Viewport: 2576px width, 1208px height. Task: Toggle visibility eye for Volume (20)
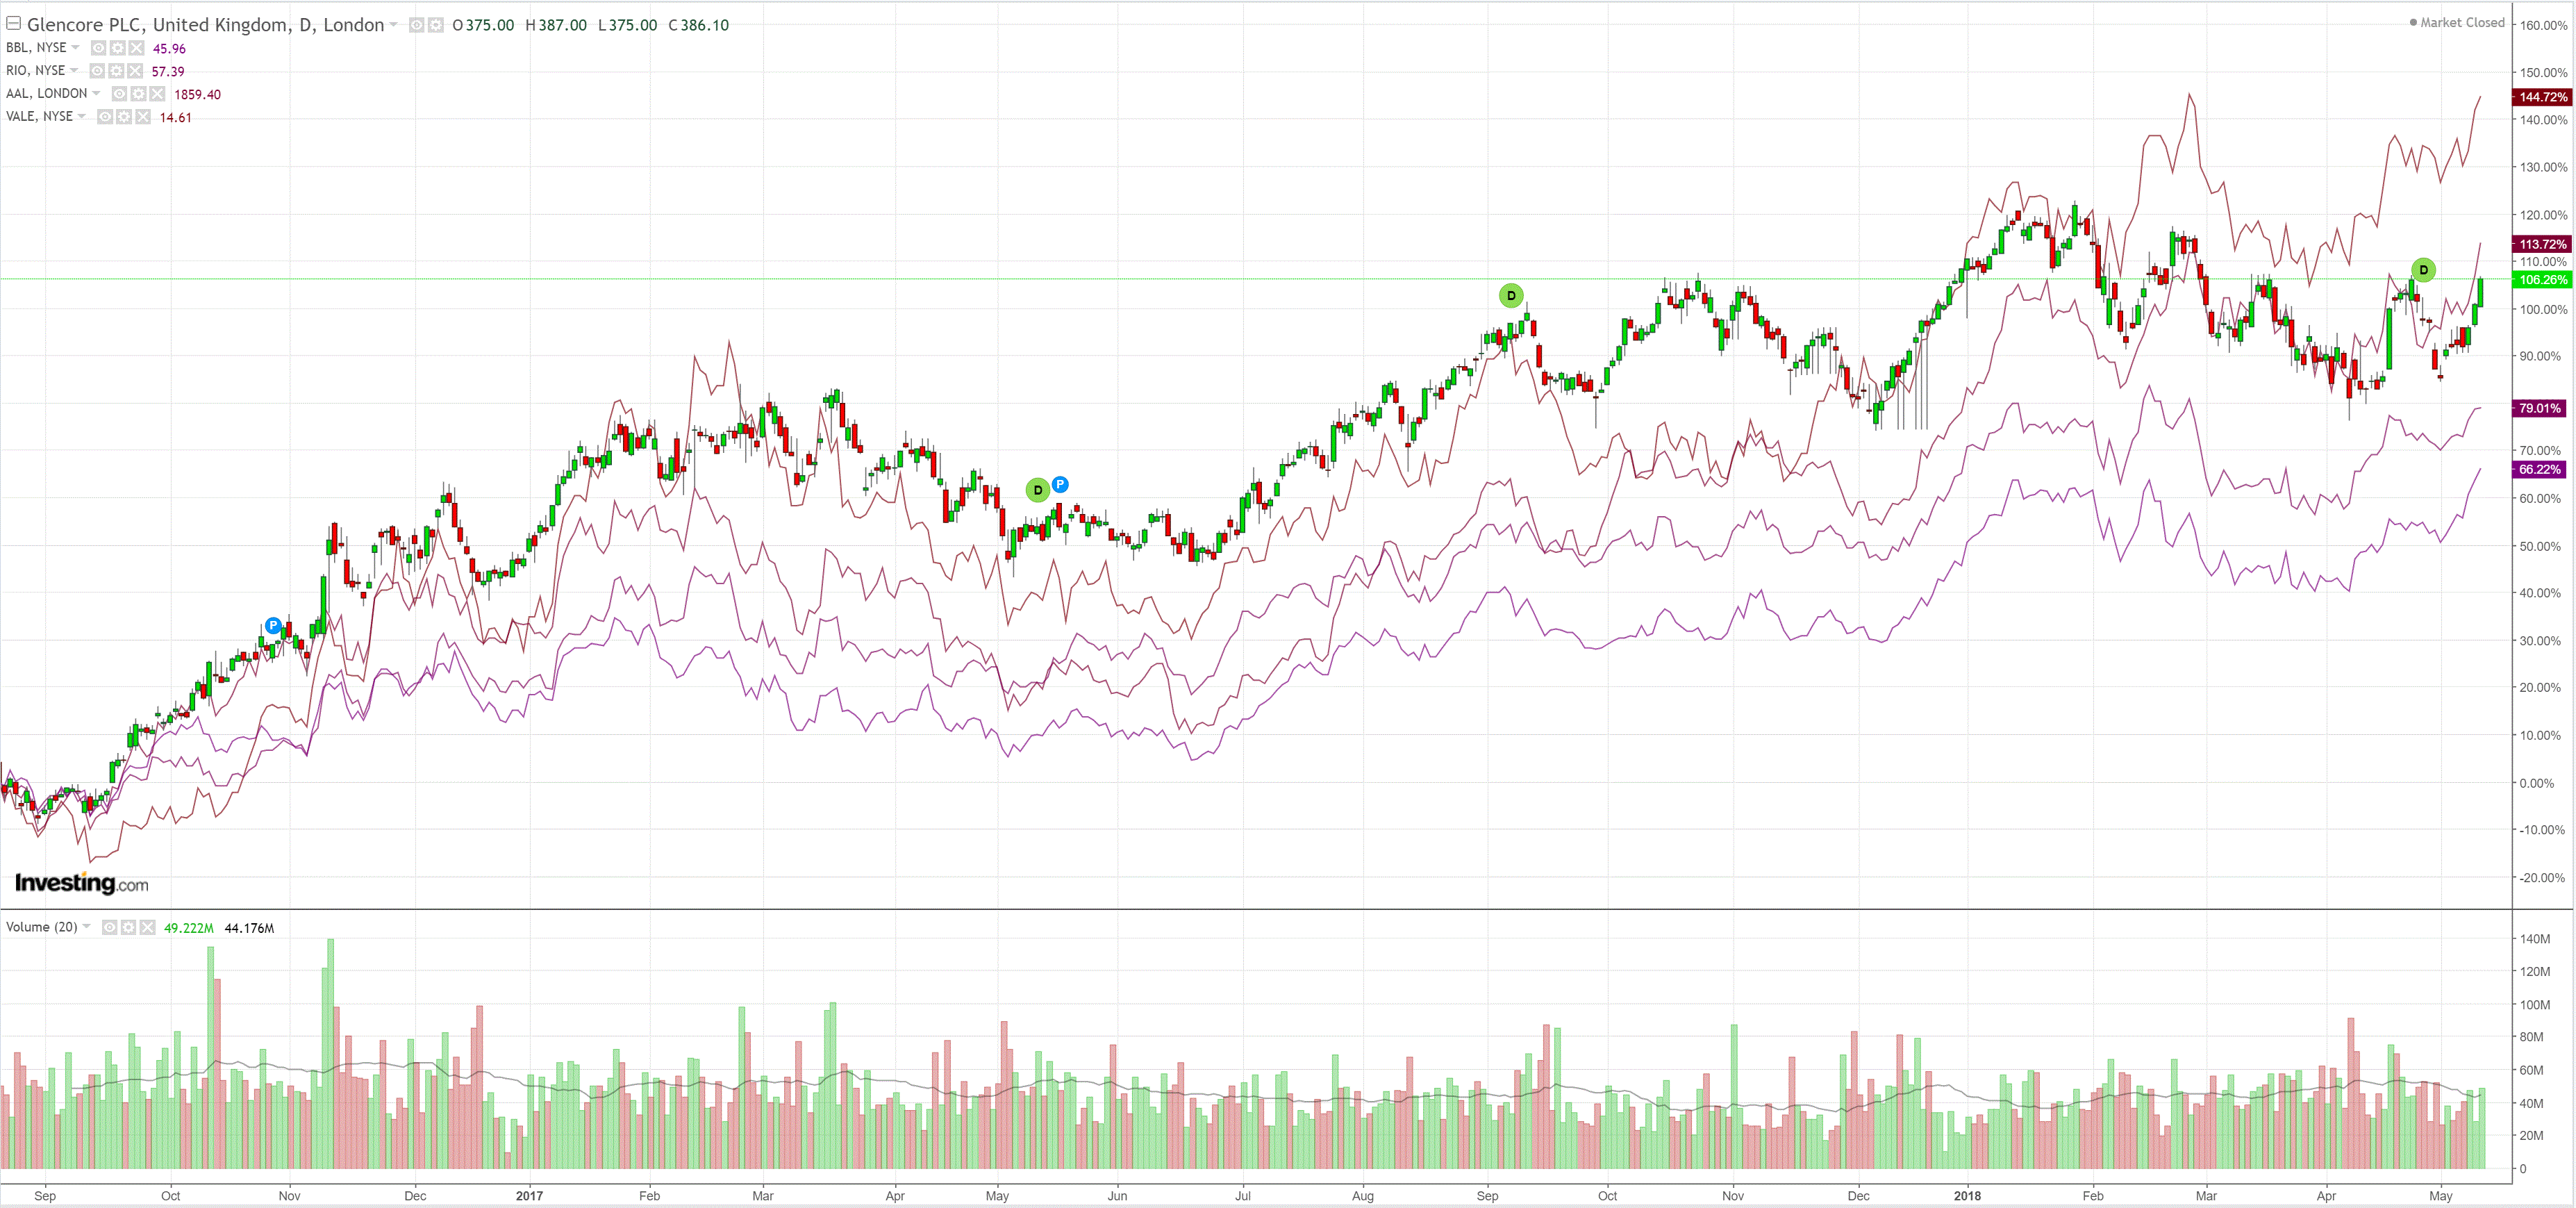click(x=109, y=928)
